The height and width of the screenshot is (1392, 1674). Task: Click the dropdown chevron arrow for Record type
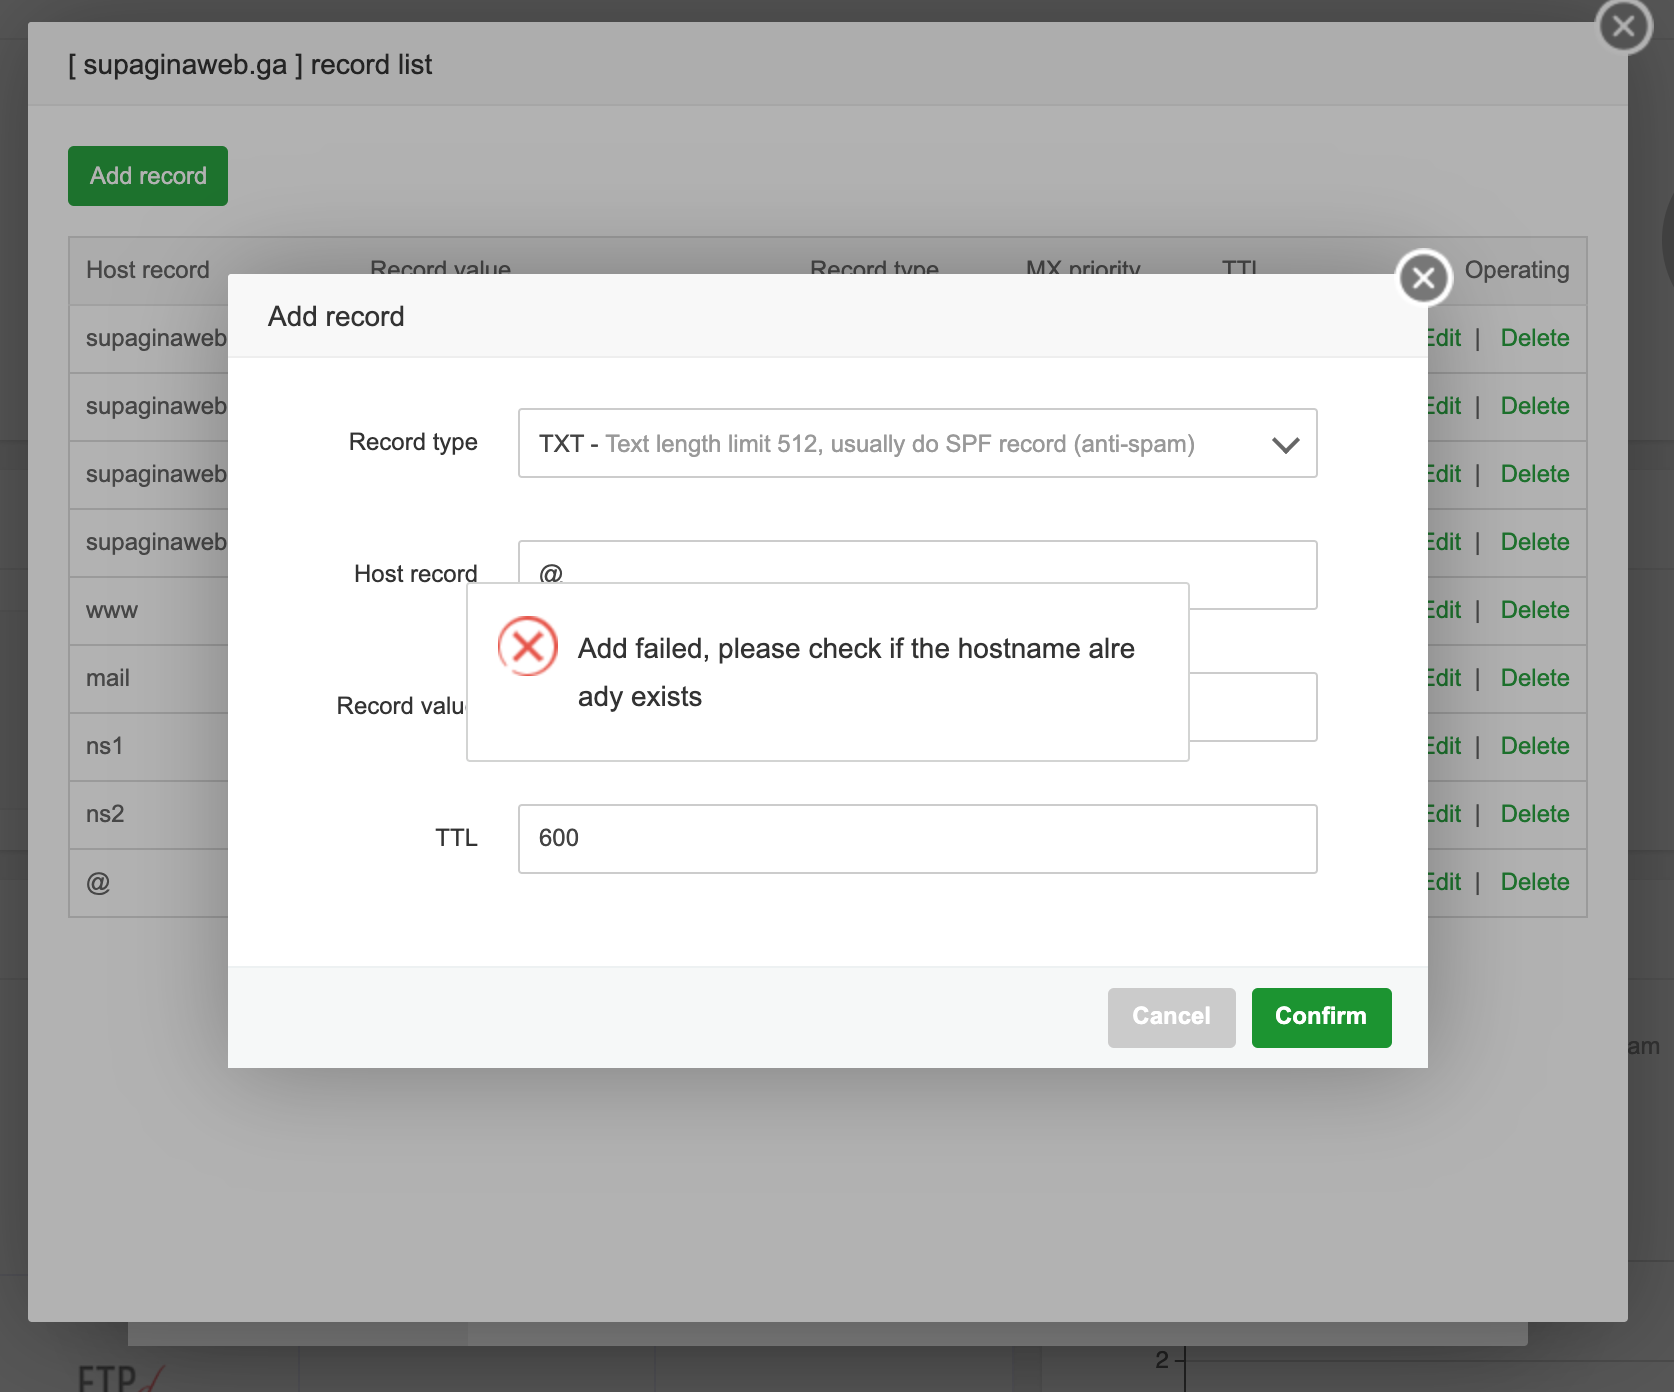1285,444
